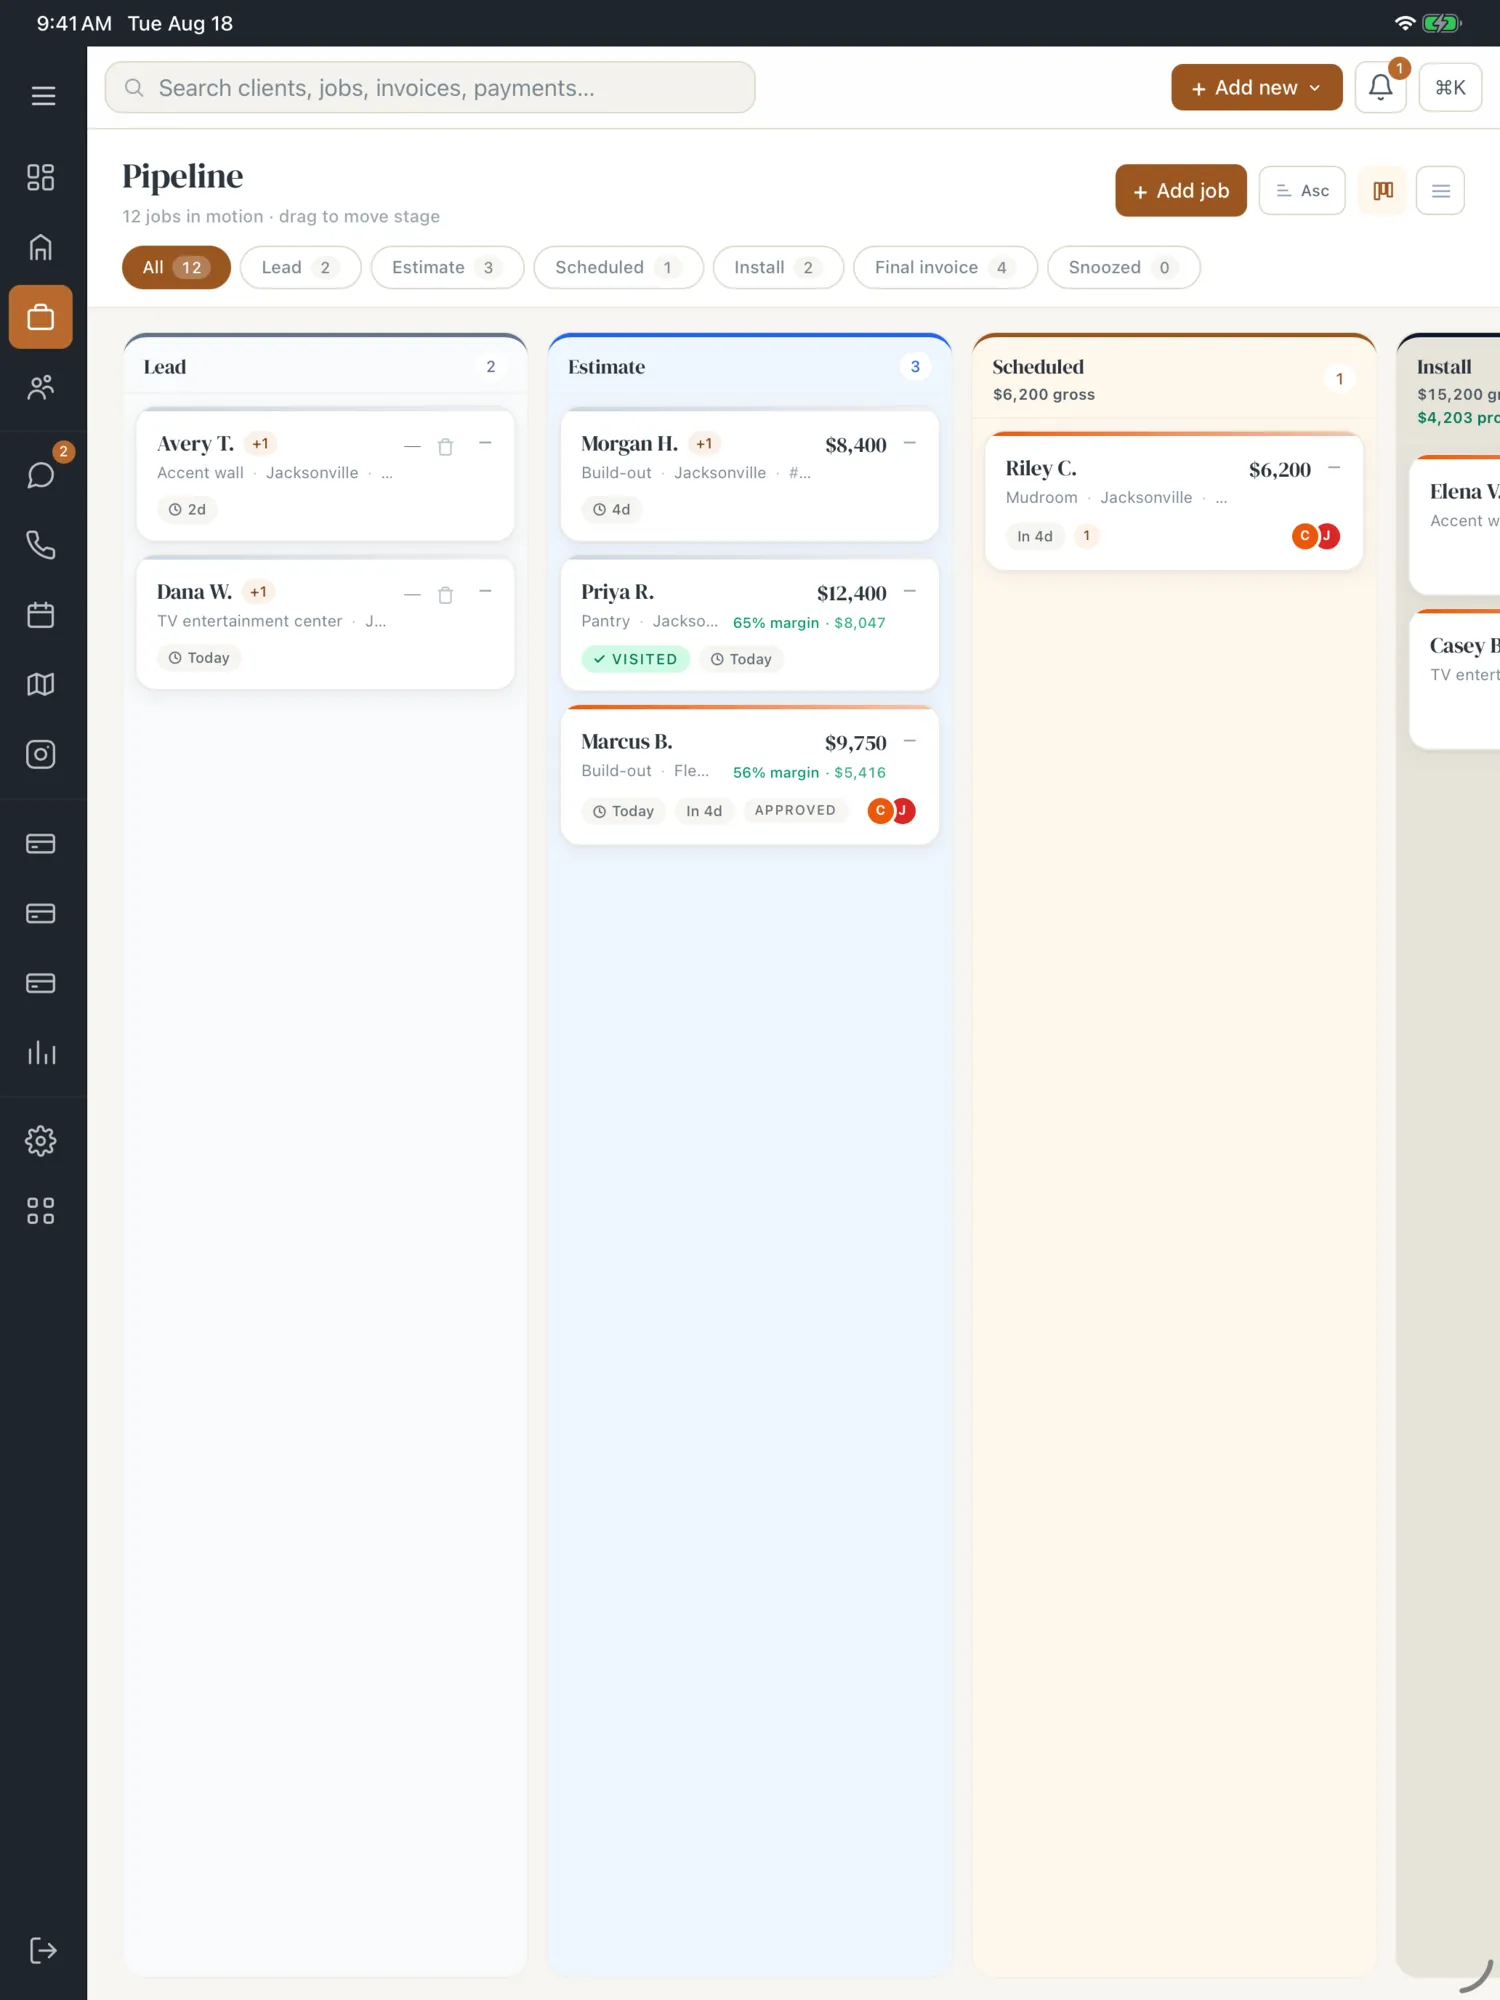Expand the Add new dropdown
This screenshot has height=2000, width=1500.
click(x=1257, y=87)
